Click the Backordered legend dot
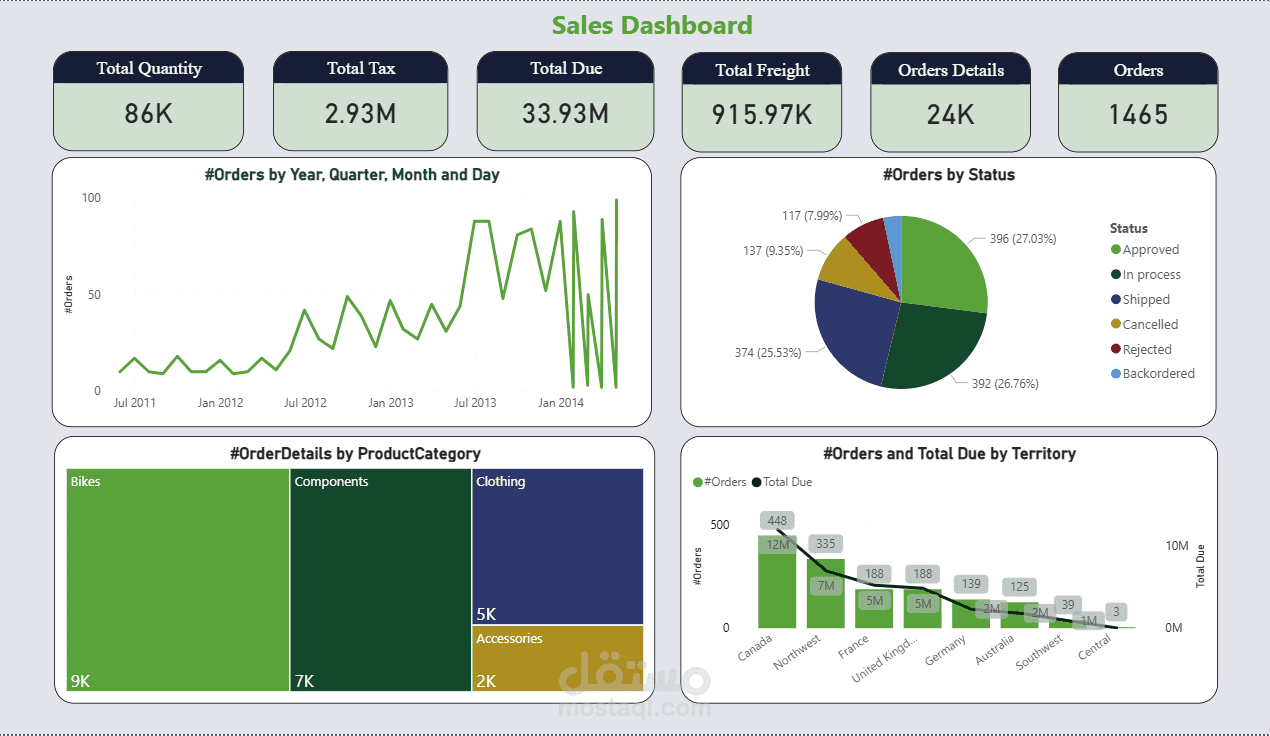The height and width of the screenshot is (736, 1270). coord(1117,373)
